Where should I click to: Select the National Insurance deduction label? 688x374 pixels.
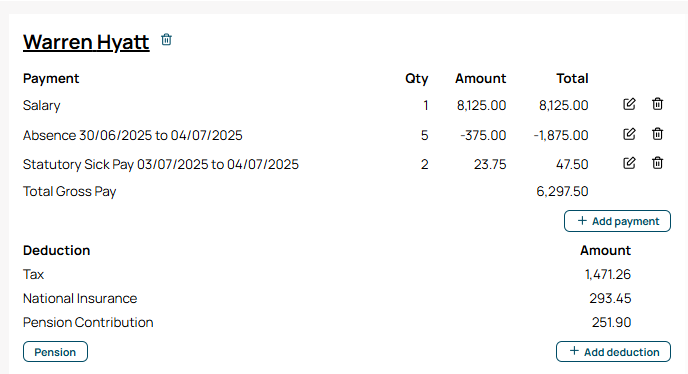tap(80, 298)
